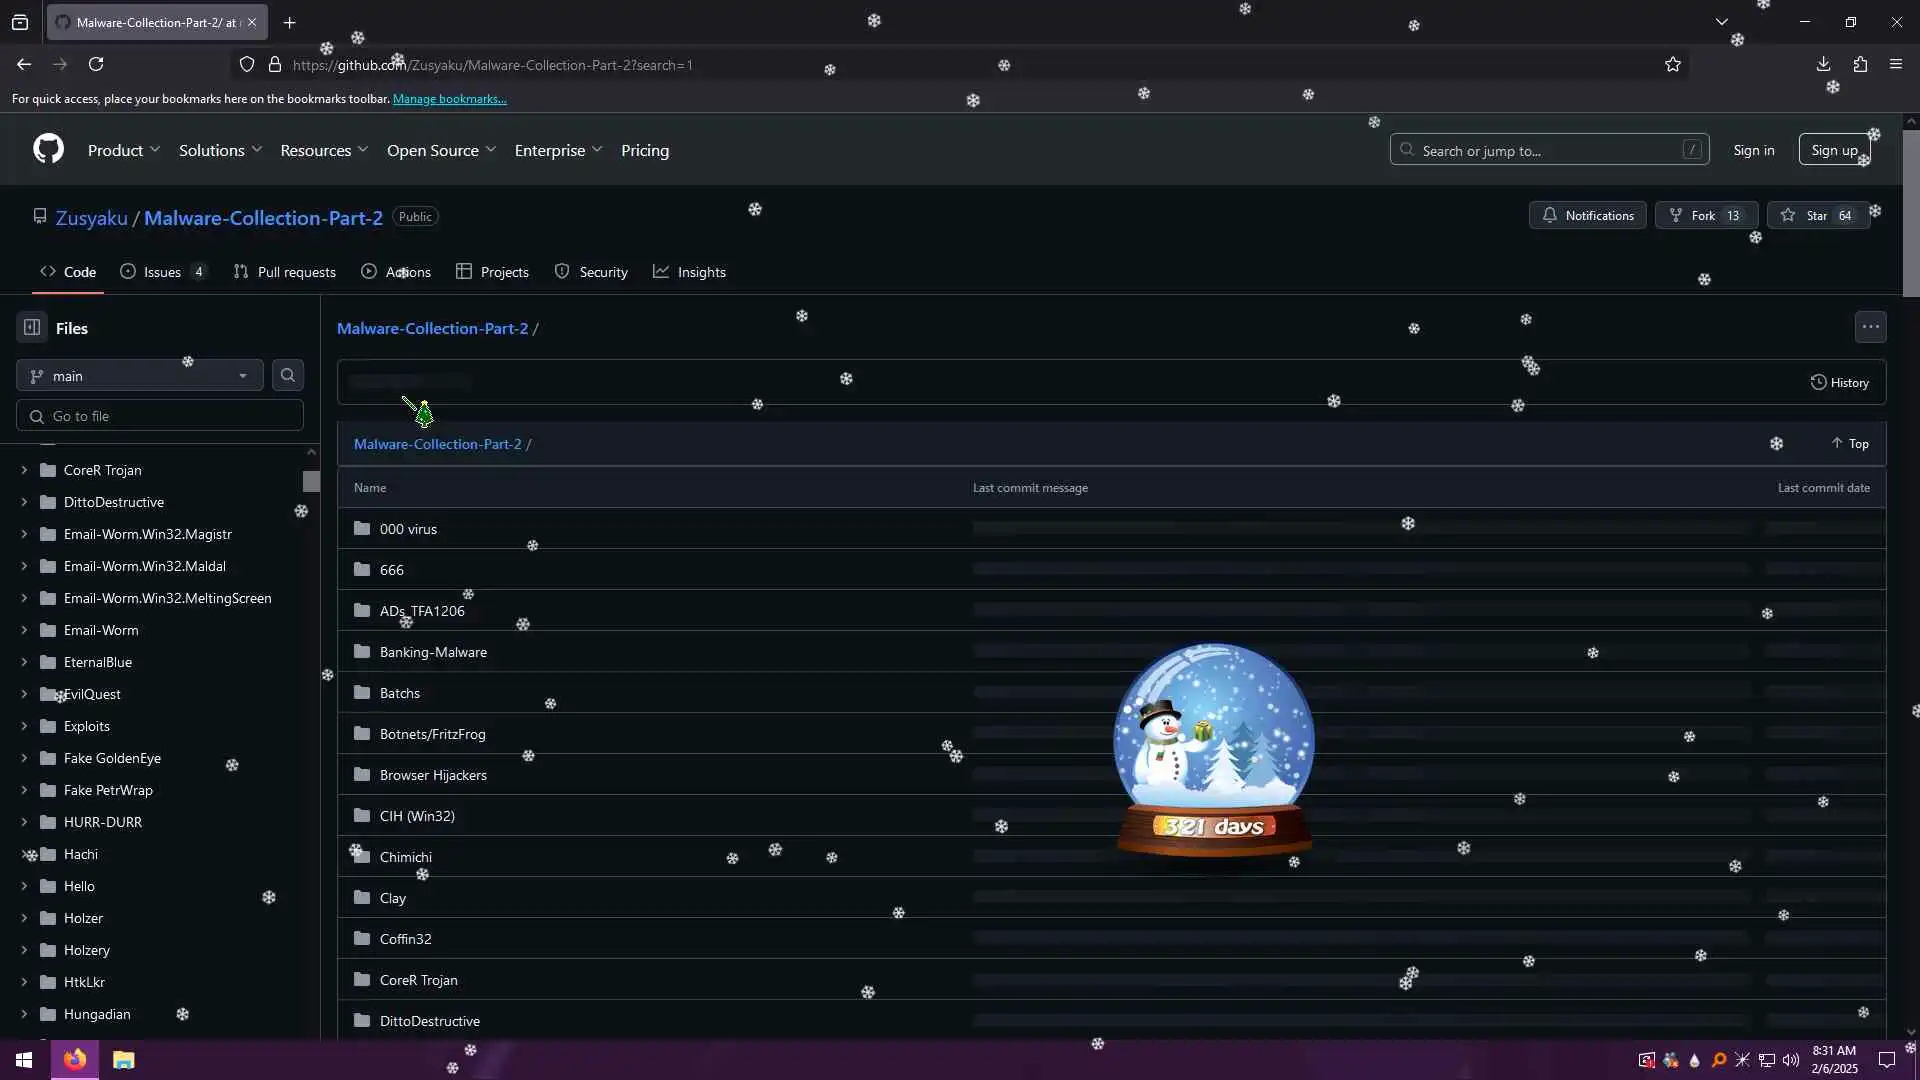1920x1080 pixels.
Task: Reload the page
Action: point(96,64)
